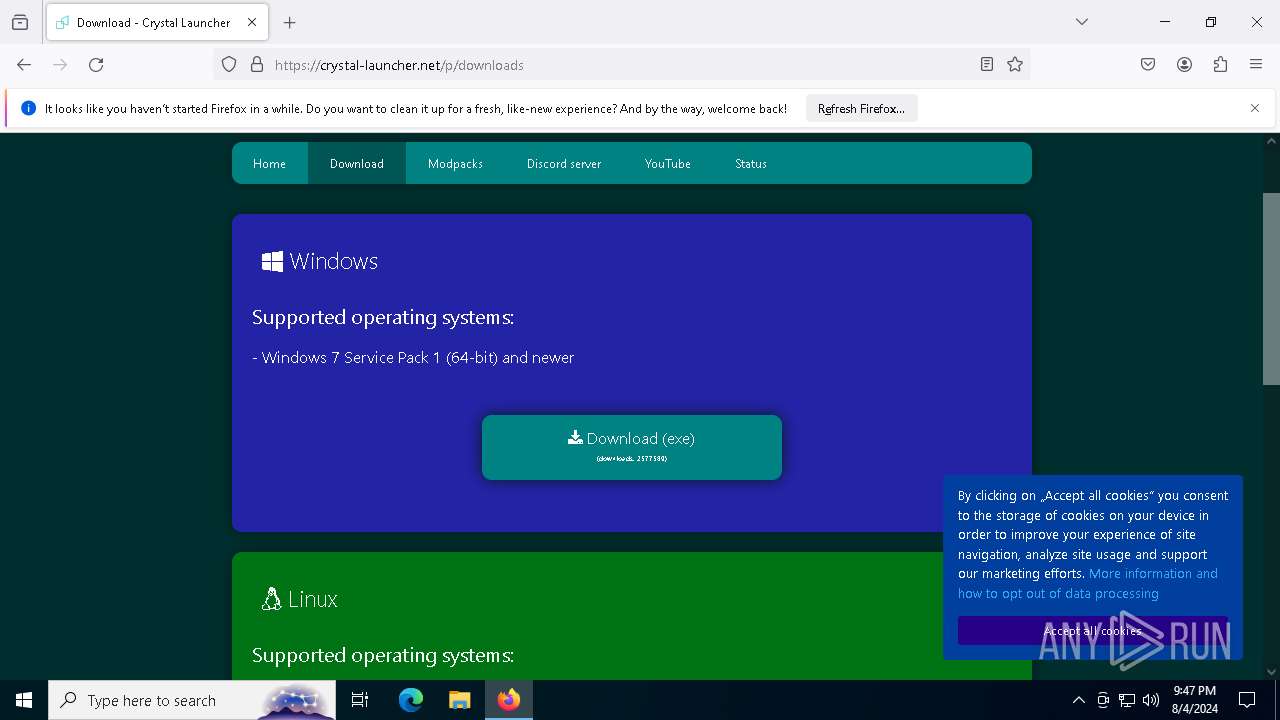Open the YouTube nav link
This screenshot has width=1280, height=720.
668,163
